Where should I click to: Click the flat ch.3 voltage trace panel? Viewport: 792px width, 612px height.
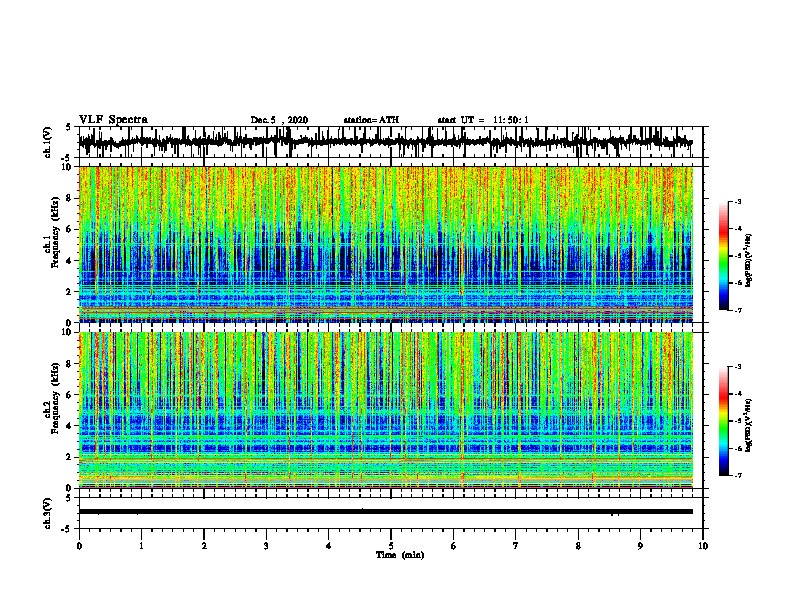pyautogui.click(x=391, y=513)
